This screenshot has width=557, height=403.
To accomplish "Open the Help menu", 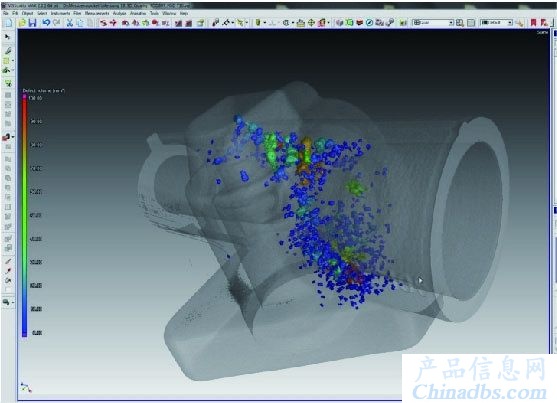I will click(184, 13).
